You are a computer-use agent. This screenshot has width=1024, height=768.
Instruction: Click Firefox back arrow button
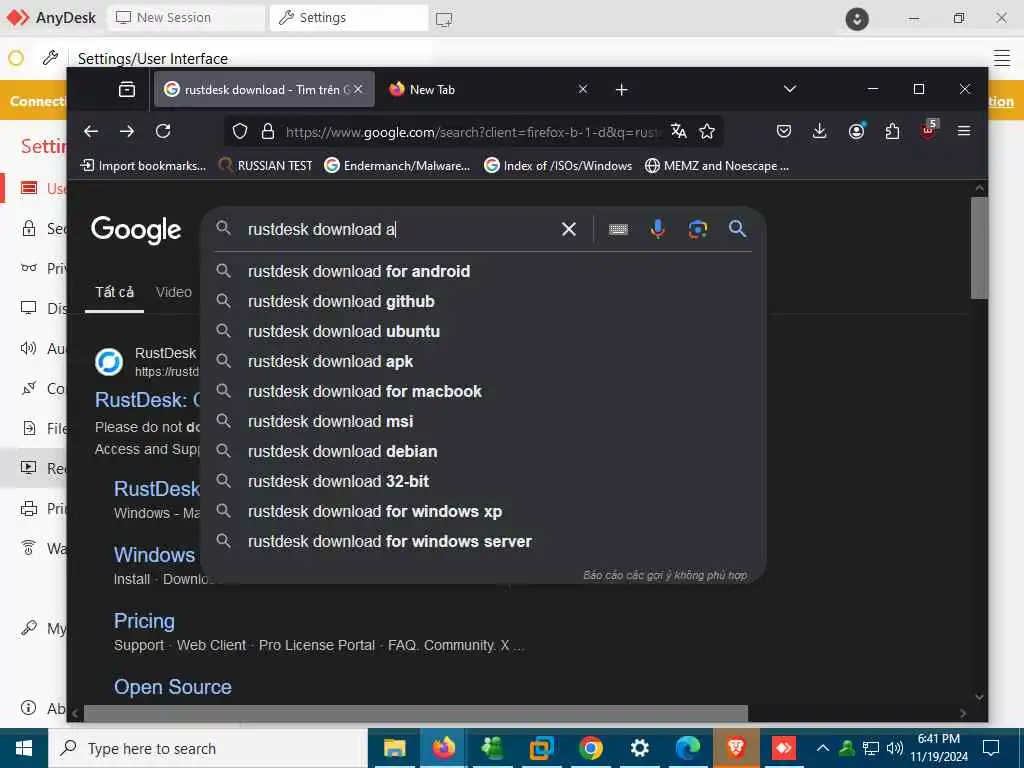tap(91, 131)
